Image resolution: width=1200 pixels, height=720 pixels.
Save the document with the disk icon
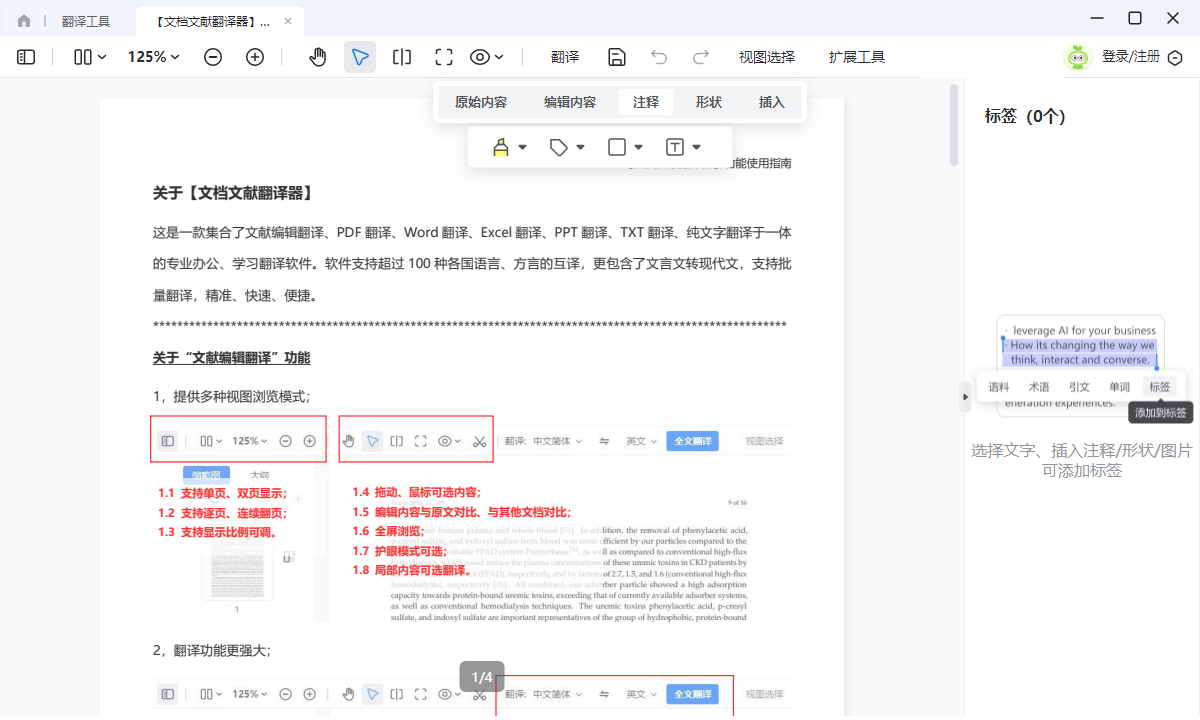point(617,57)
